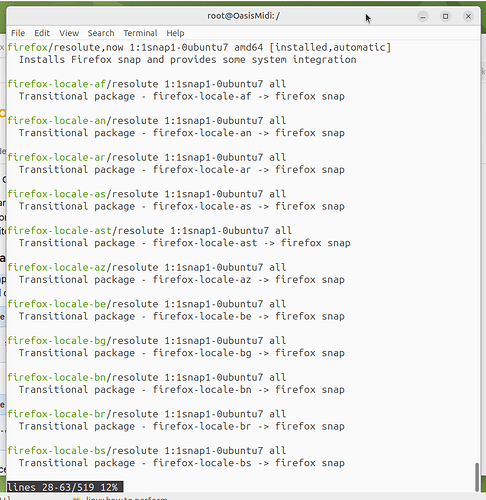The height and width of the screenshot is (500, 486).
Task: Click description 'firefox-locale-be -> firefox snap'
Action: 249,316
